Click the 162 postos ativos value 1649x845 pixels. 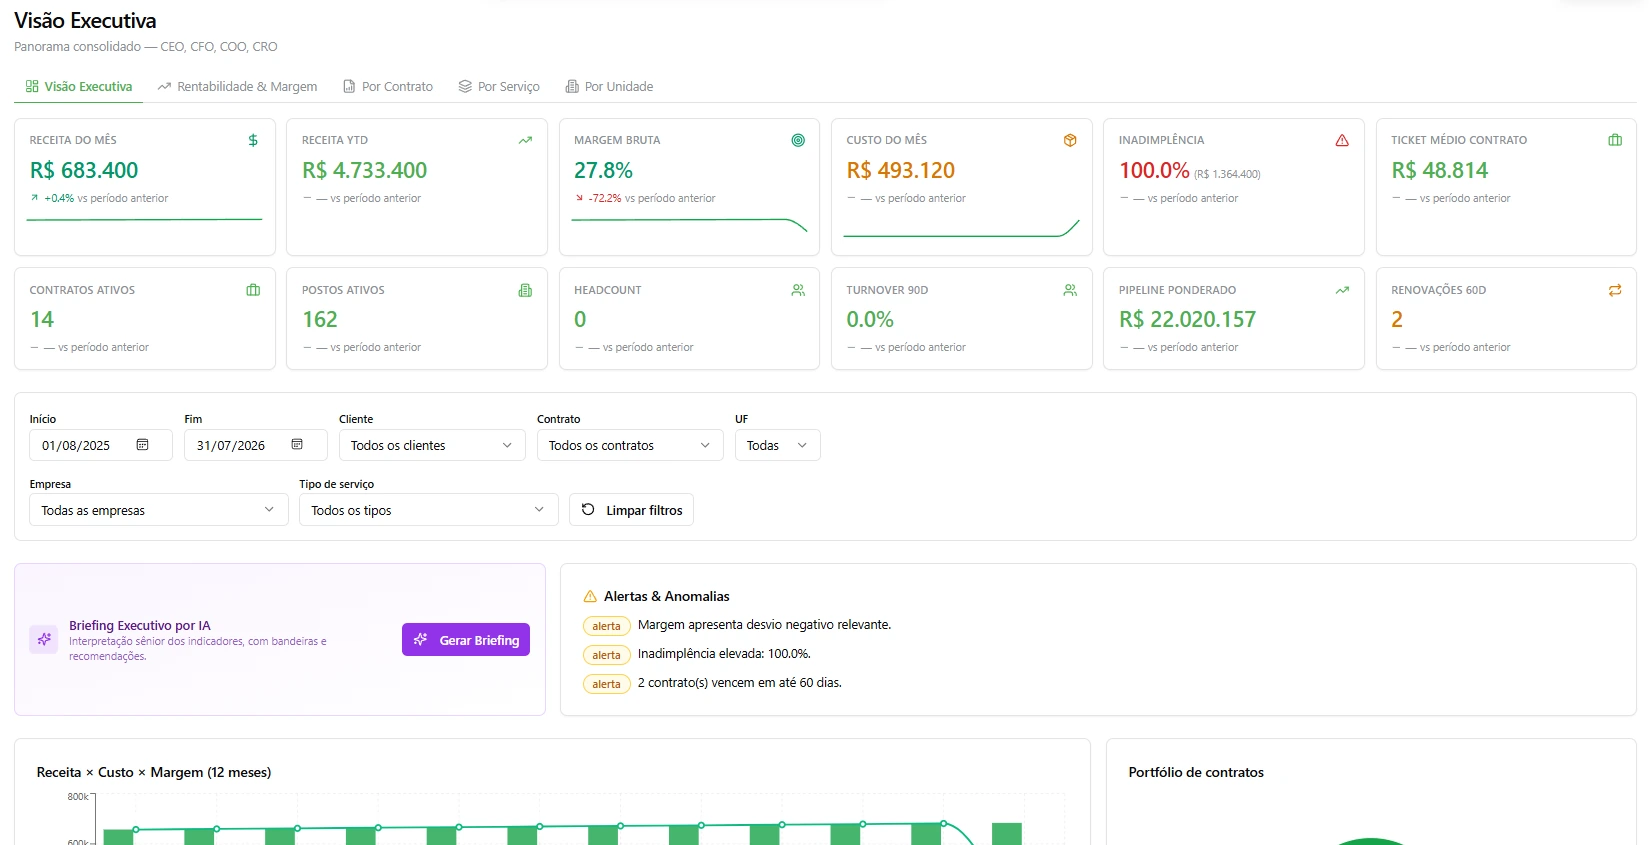pyautogui.click(x=320, y=319)
